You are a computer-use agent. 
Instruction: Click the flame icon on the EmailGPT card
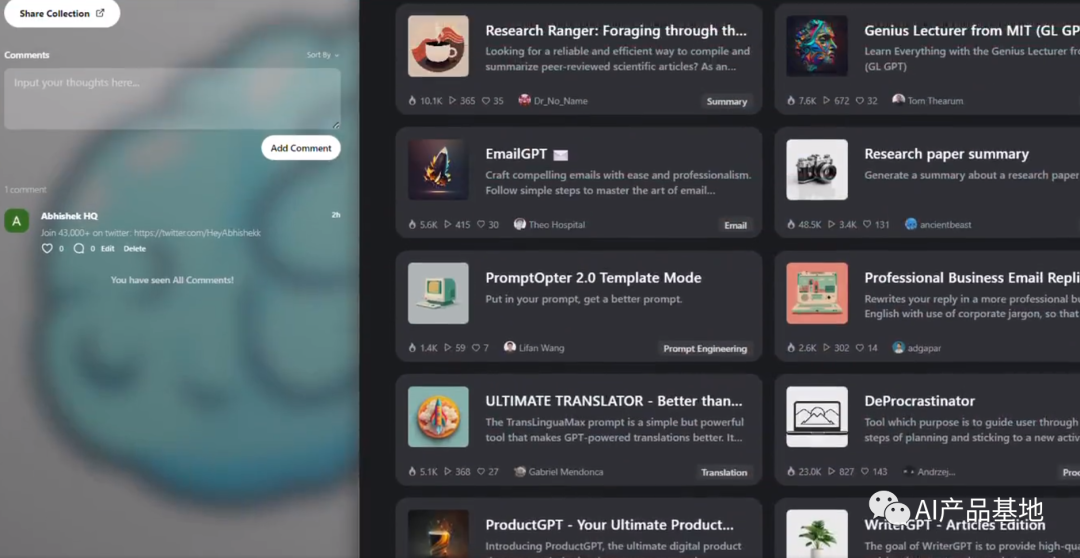click(412, 225)
